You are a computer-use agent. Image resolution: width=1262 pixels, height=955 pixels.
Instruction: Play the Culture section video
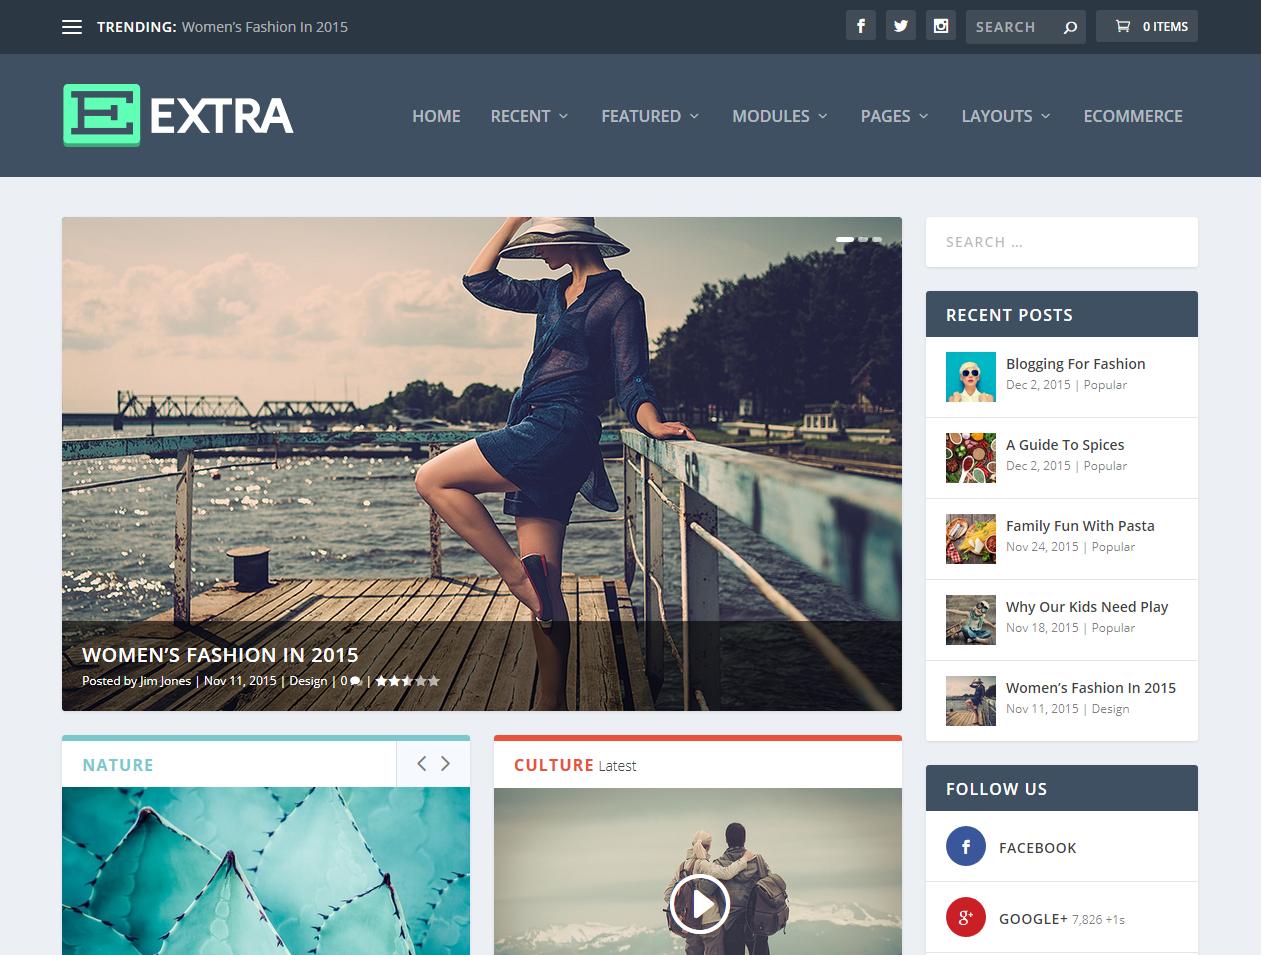tap(700, 904)
